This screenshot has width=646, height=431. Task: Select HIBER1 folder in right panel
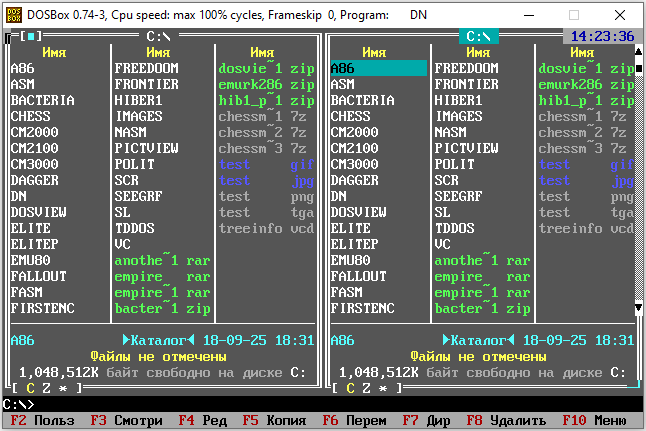459,100
